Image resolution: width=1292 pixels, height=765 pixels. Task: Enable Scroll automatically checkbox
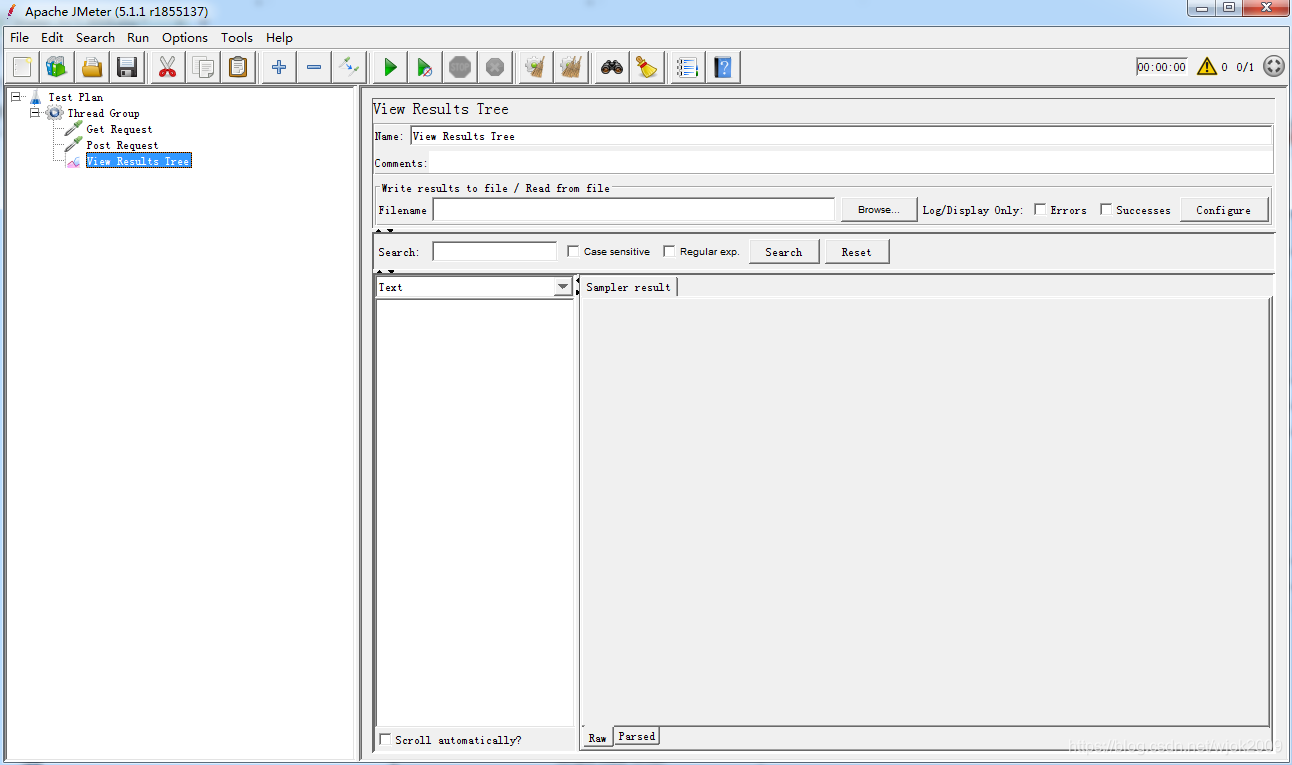386,739
